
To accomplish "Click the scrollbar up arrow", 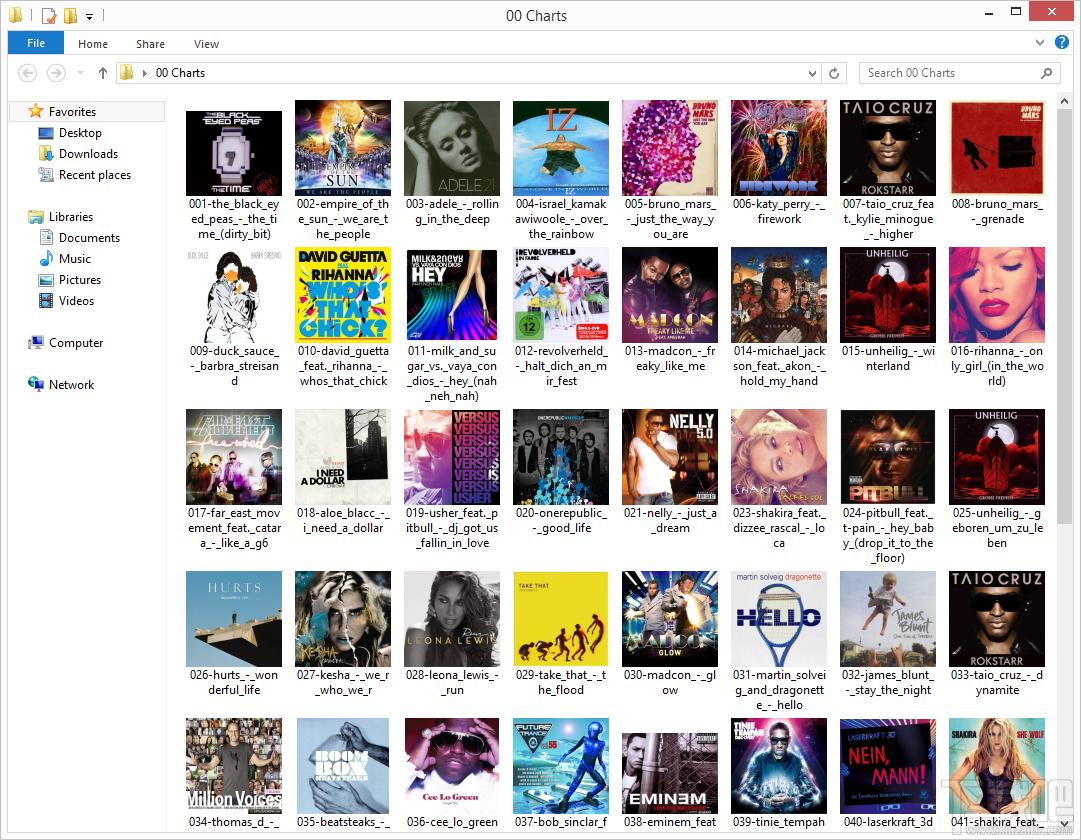I will (x=1064, y=101).
